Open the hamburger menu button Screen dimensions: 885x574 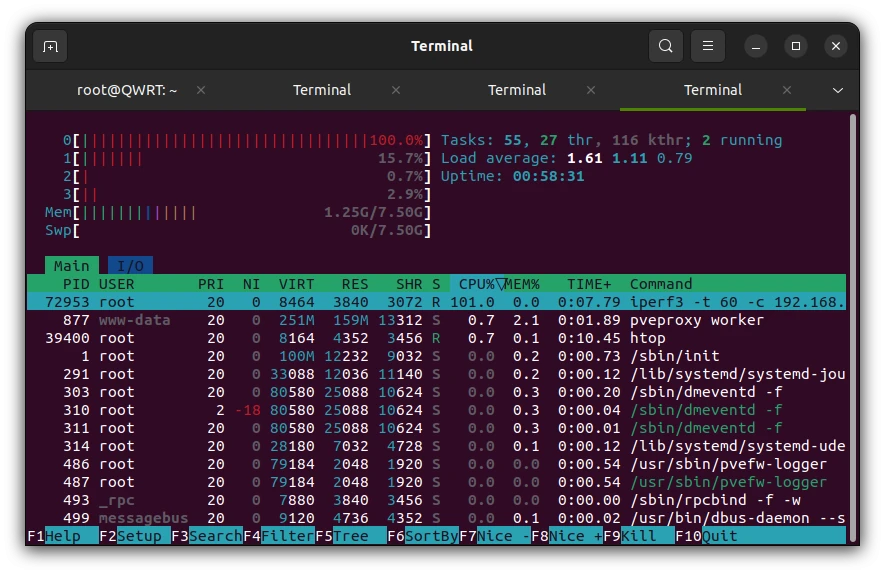click(708, 46)
